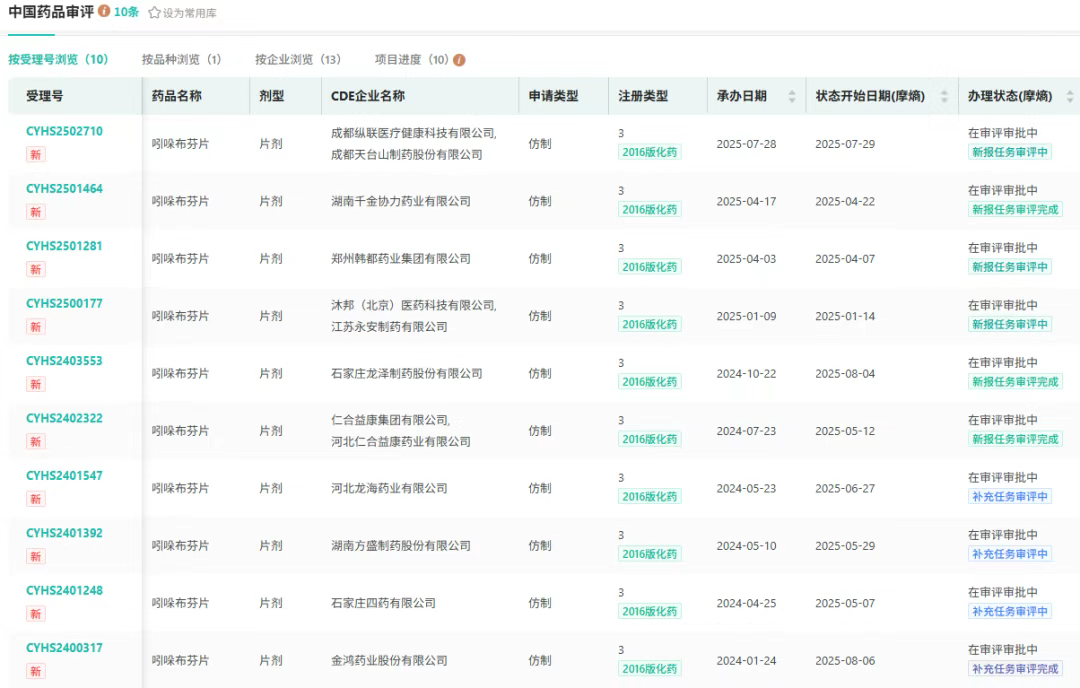Switch to 按企业浏览 tab
This screenshot has width=1080, height=688.
[x=298, y=60]
